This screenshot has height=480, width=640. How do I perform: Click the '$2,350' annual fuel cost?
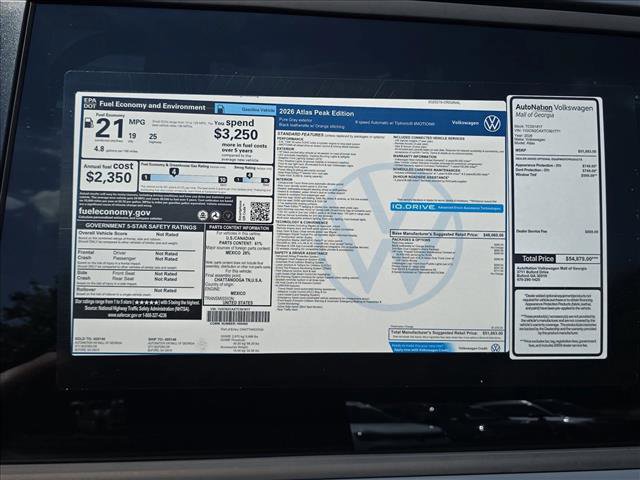109,177
